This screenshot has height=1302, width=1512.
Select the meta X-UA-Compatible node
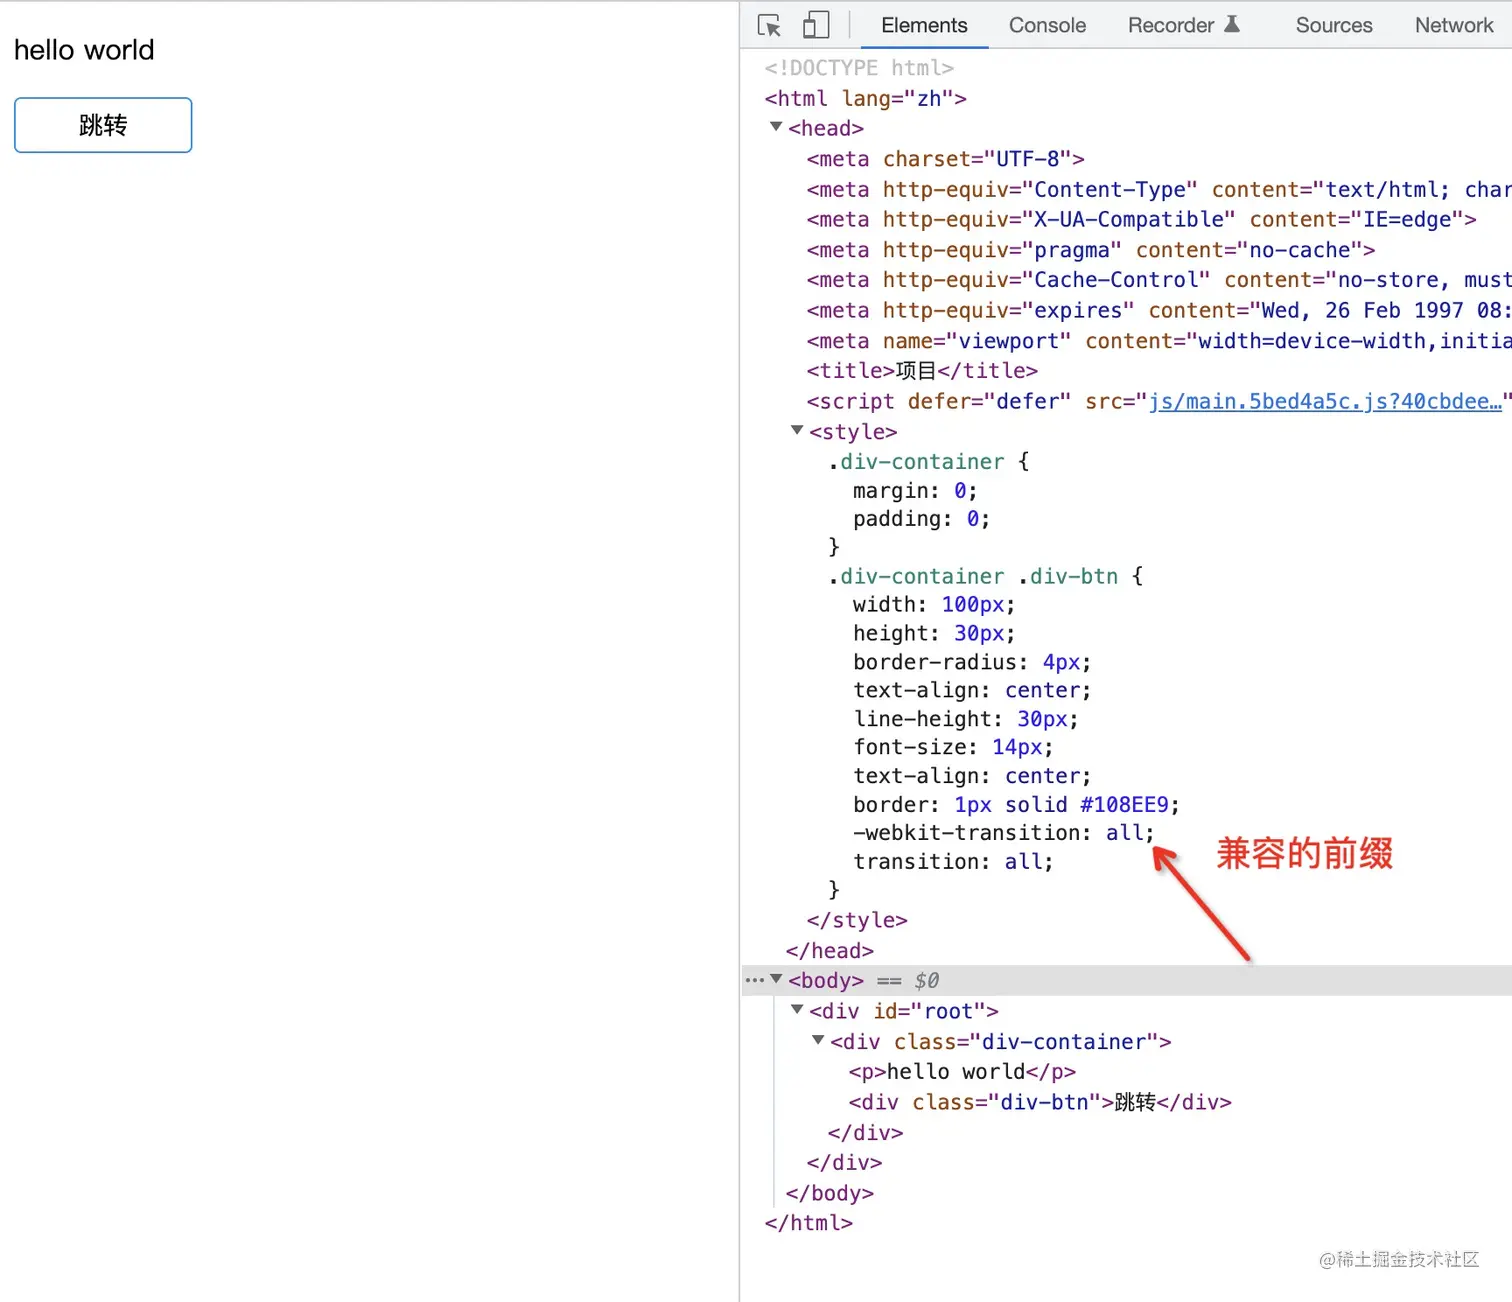tap(1142, 219)
